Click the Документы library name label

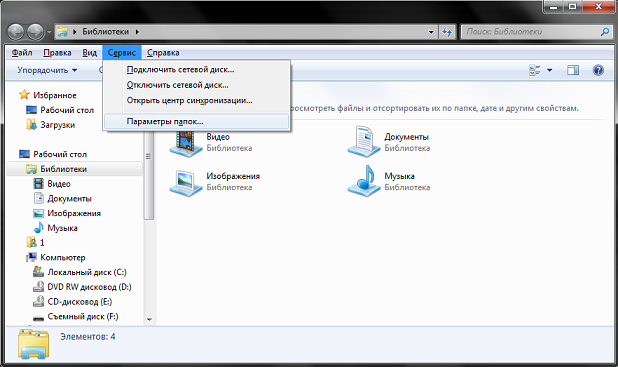click(406, 137)
